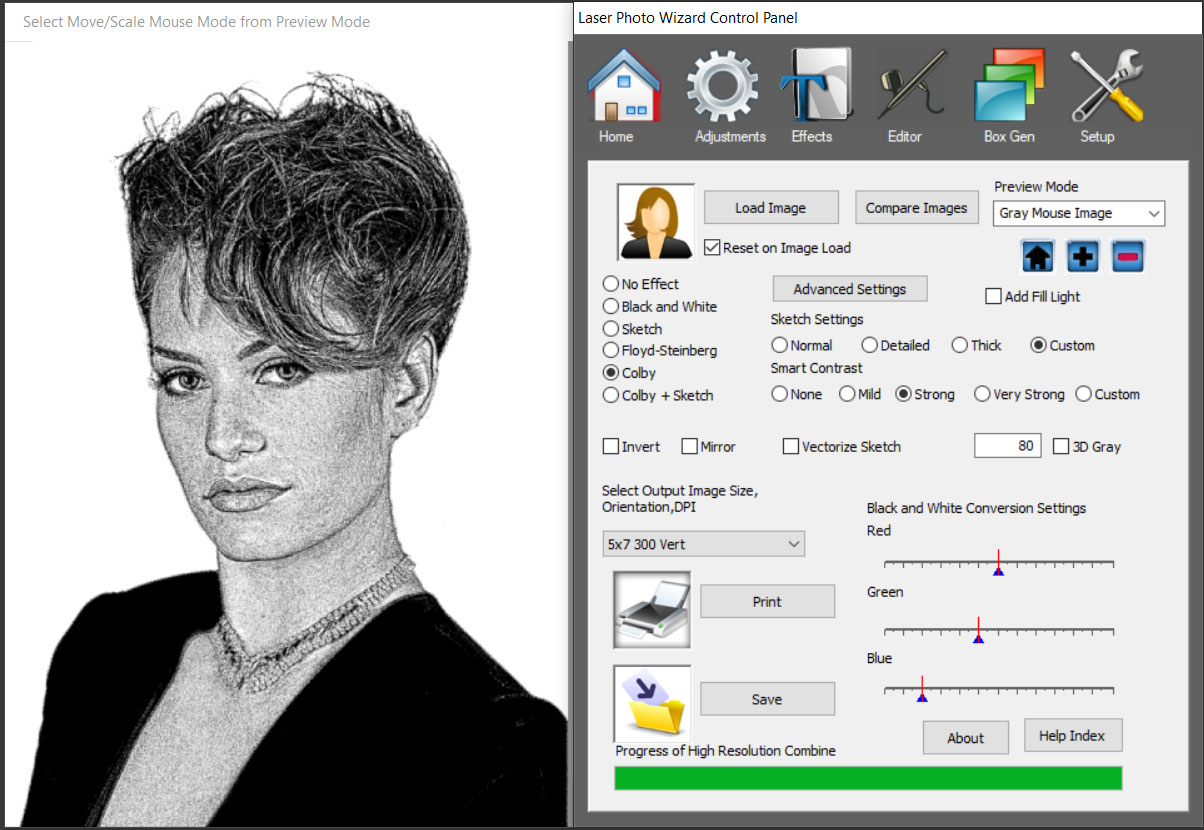Click the value field showing 80
This screenshot has width=1204, height=830.
1008,446
